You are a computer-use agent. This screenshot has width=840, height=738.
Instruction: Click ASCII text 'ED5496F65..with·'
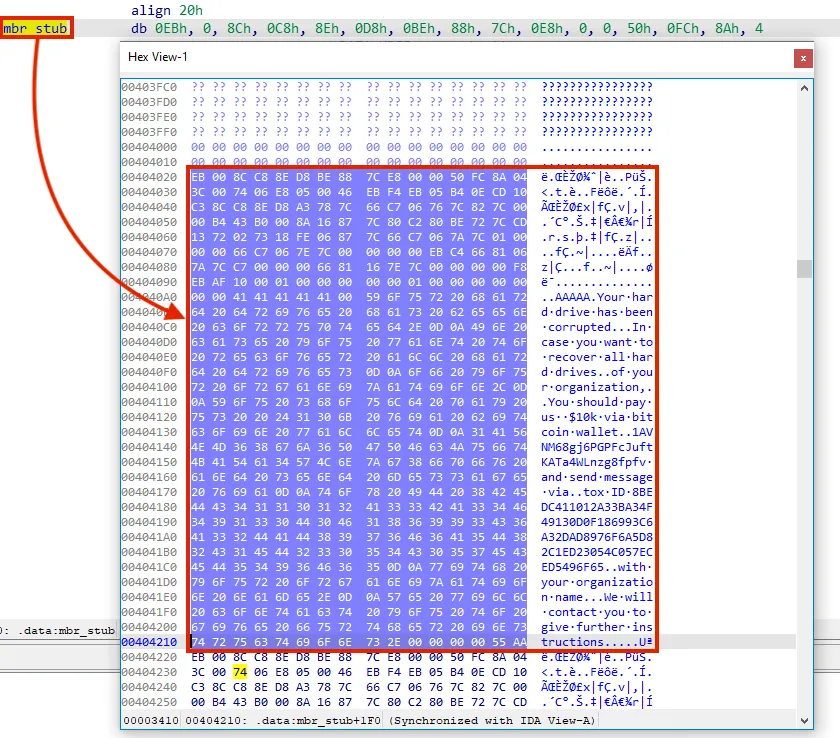pos(597,567)
